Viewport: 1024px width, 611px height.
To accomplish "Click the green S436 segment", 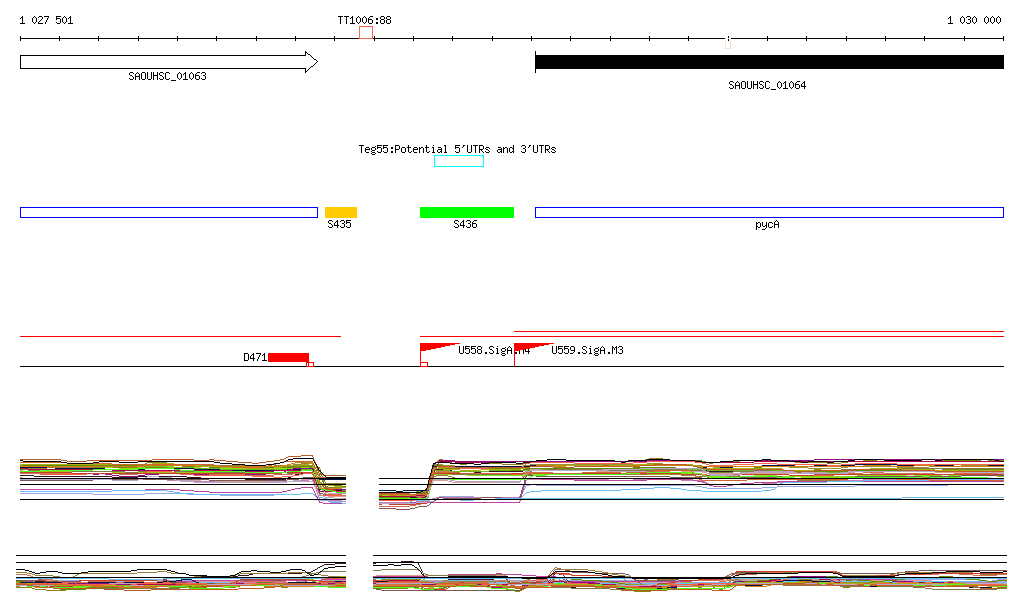I will (x=466, y=212).
